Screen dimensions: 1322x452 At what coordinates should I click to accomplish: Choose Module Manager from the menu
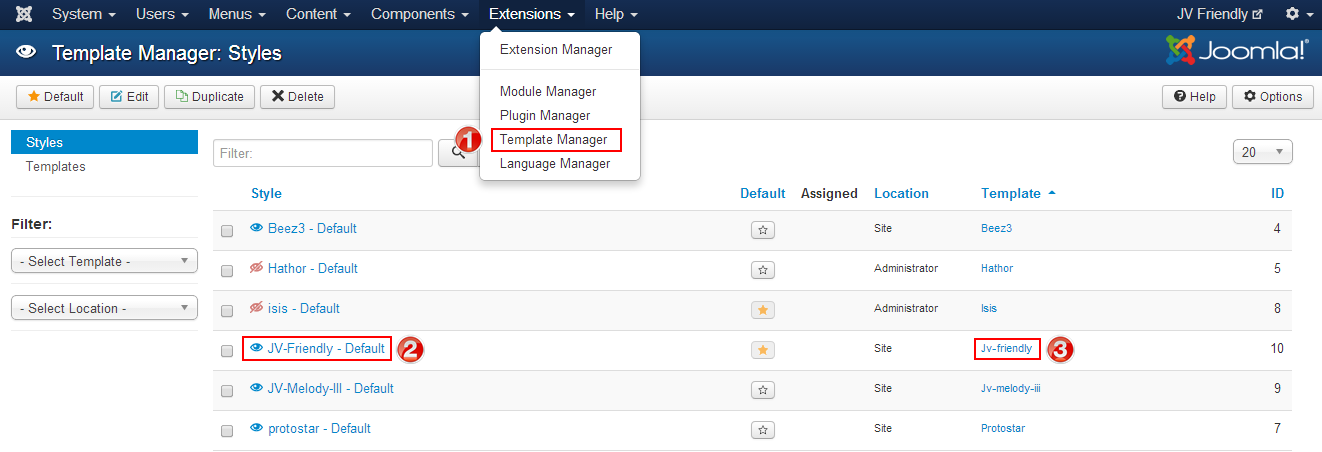548,91
